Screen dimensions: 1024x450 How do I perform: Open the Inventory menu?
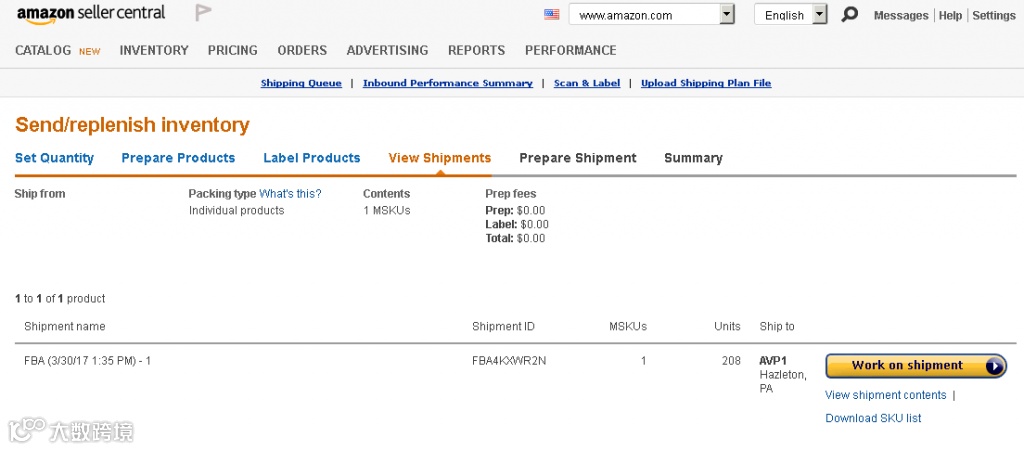154,50
